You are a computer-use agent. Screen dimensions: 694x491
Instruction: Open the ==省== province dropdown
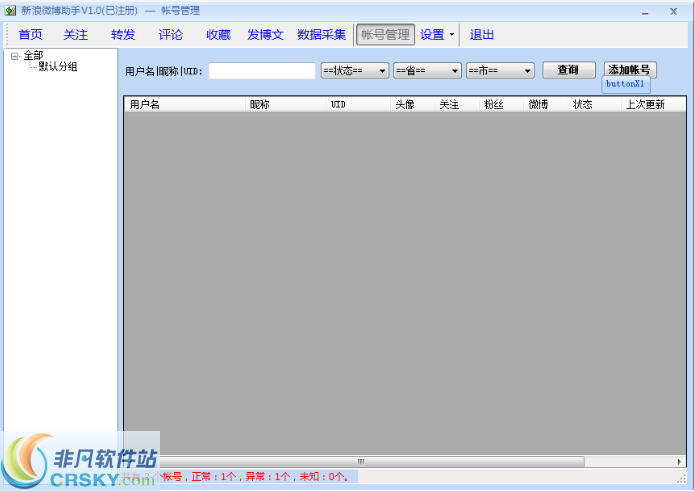[428, 71]
